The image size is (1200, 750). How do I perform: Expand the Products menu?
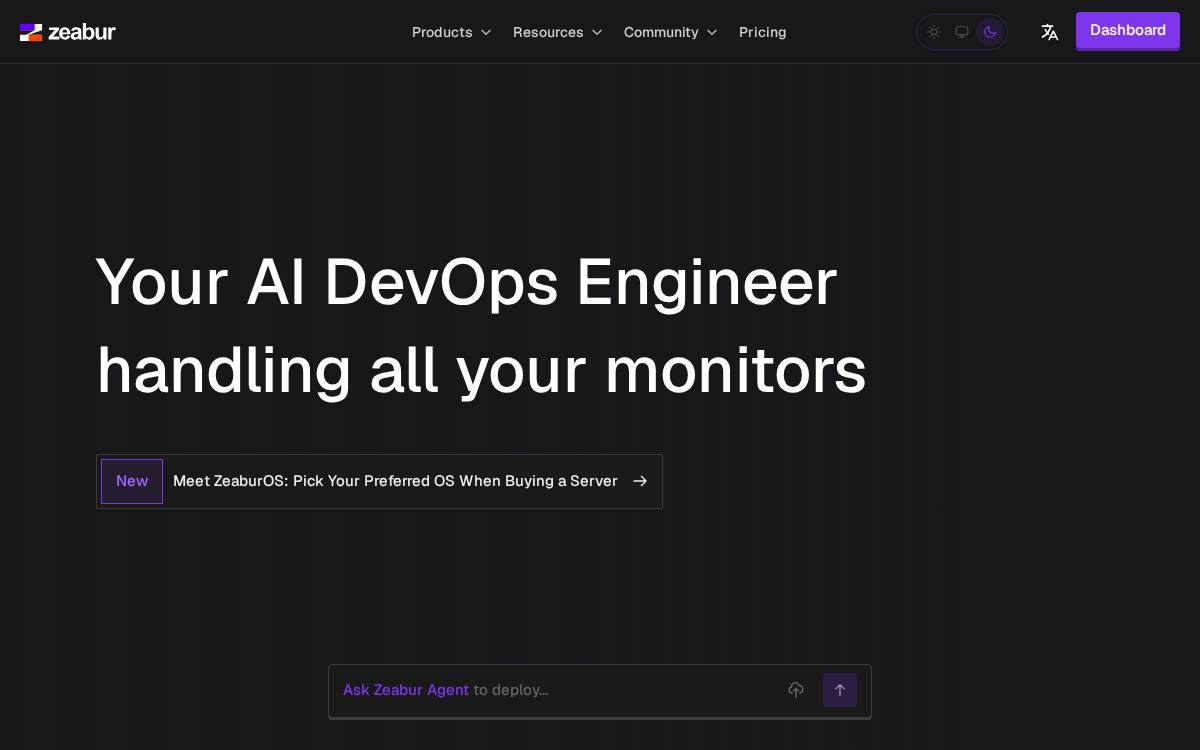(452, 32)
